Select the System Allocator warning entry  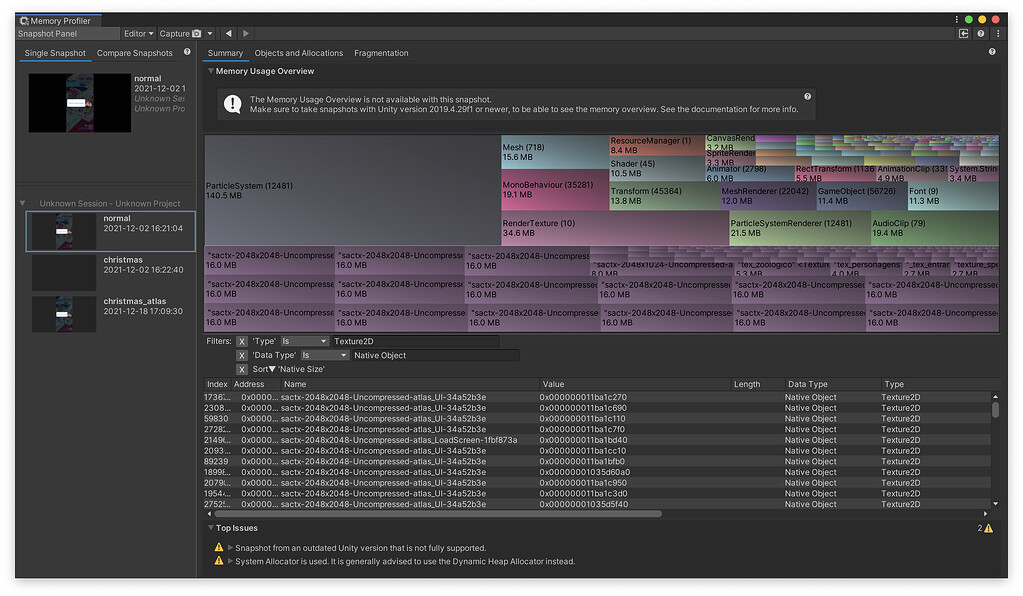pos(400,561)
